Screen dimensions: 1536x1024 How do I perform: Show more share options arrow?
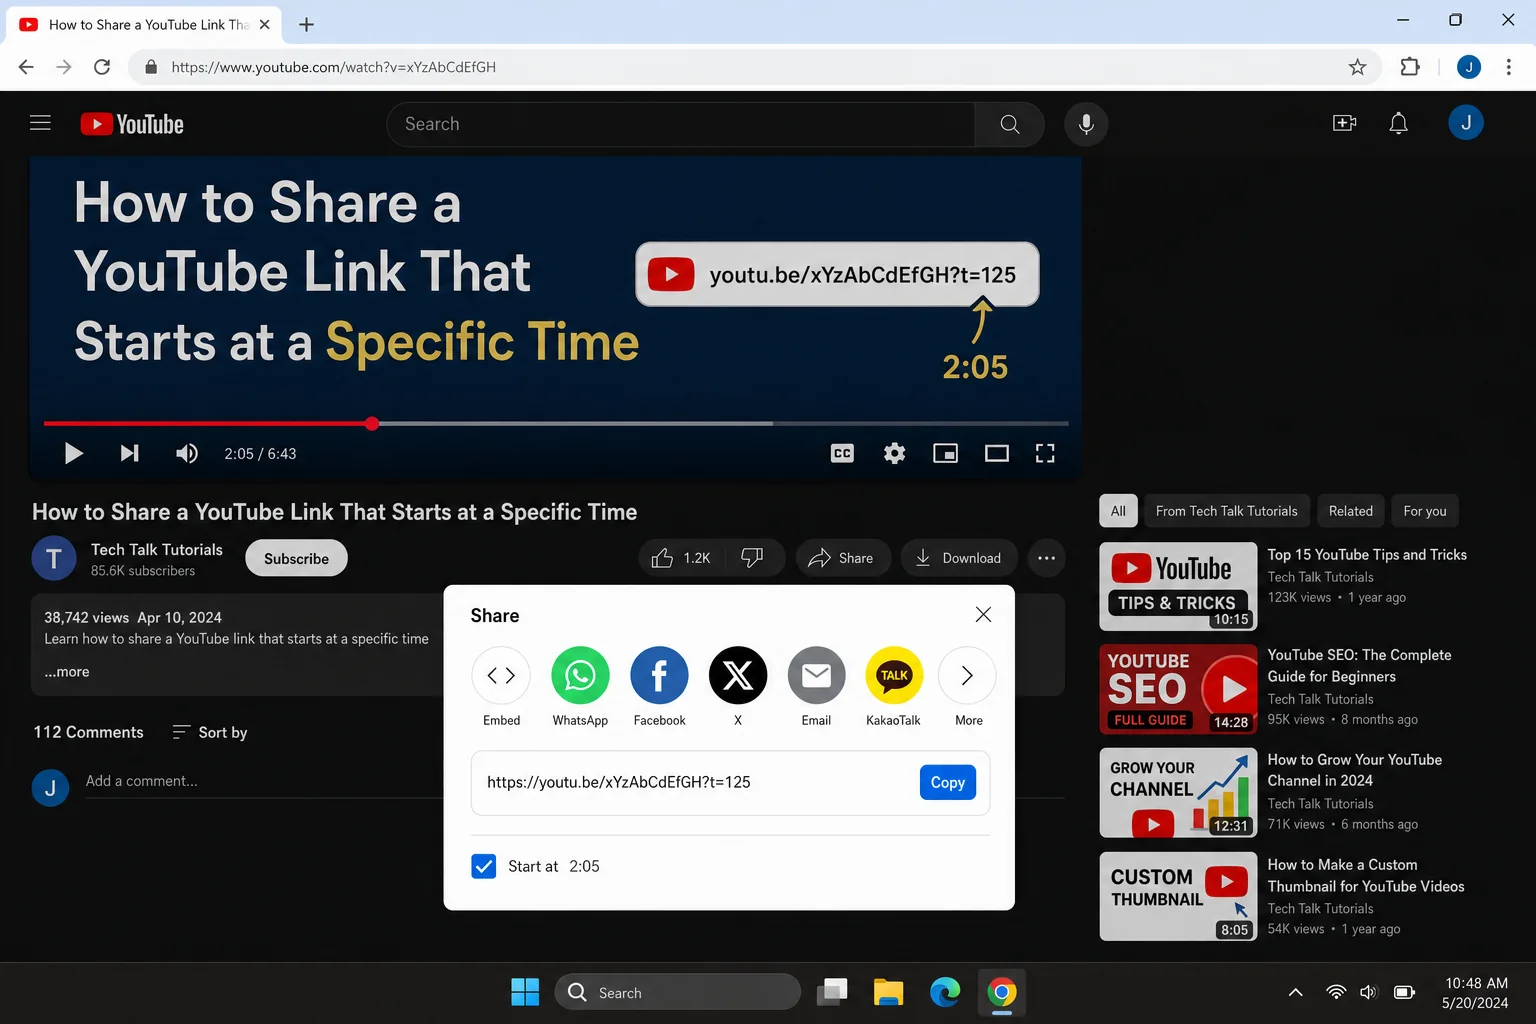[x=967, y=676]
